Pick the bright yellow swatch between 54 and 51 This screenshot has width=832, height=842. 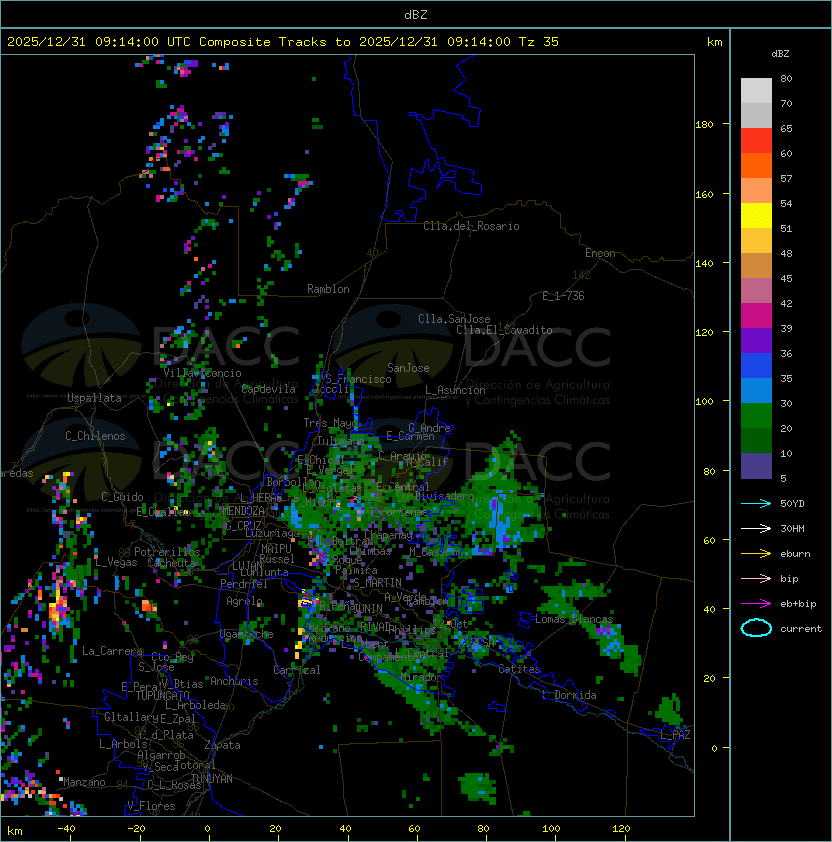click(x=756, y=216)
